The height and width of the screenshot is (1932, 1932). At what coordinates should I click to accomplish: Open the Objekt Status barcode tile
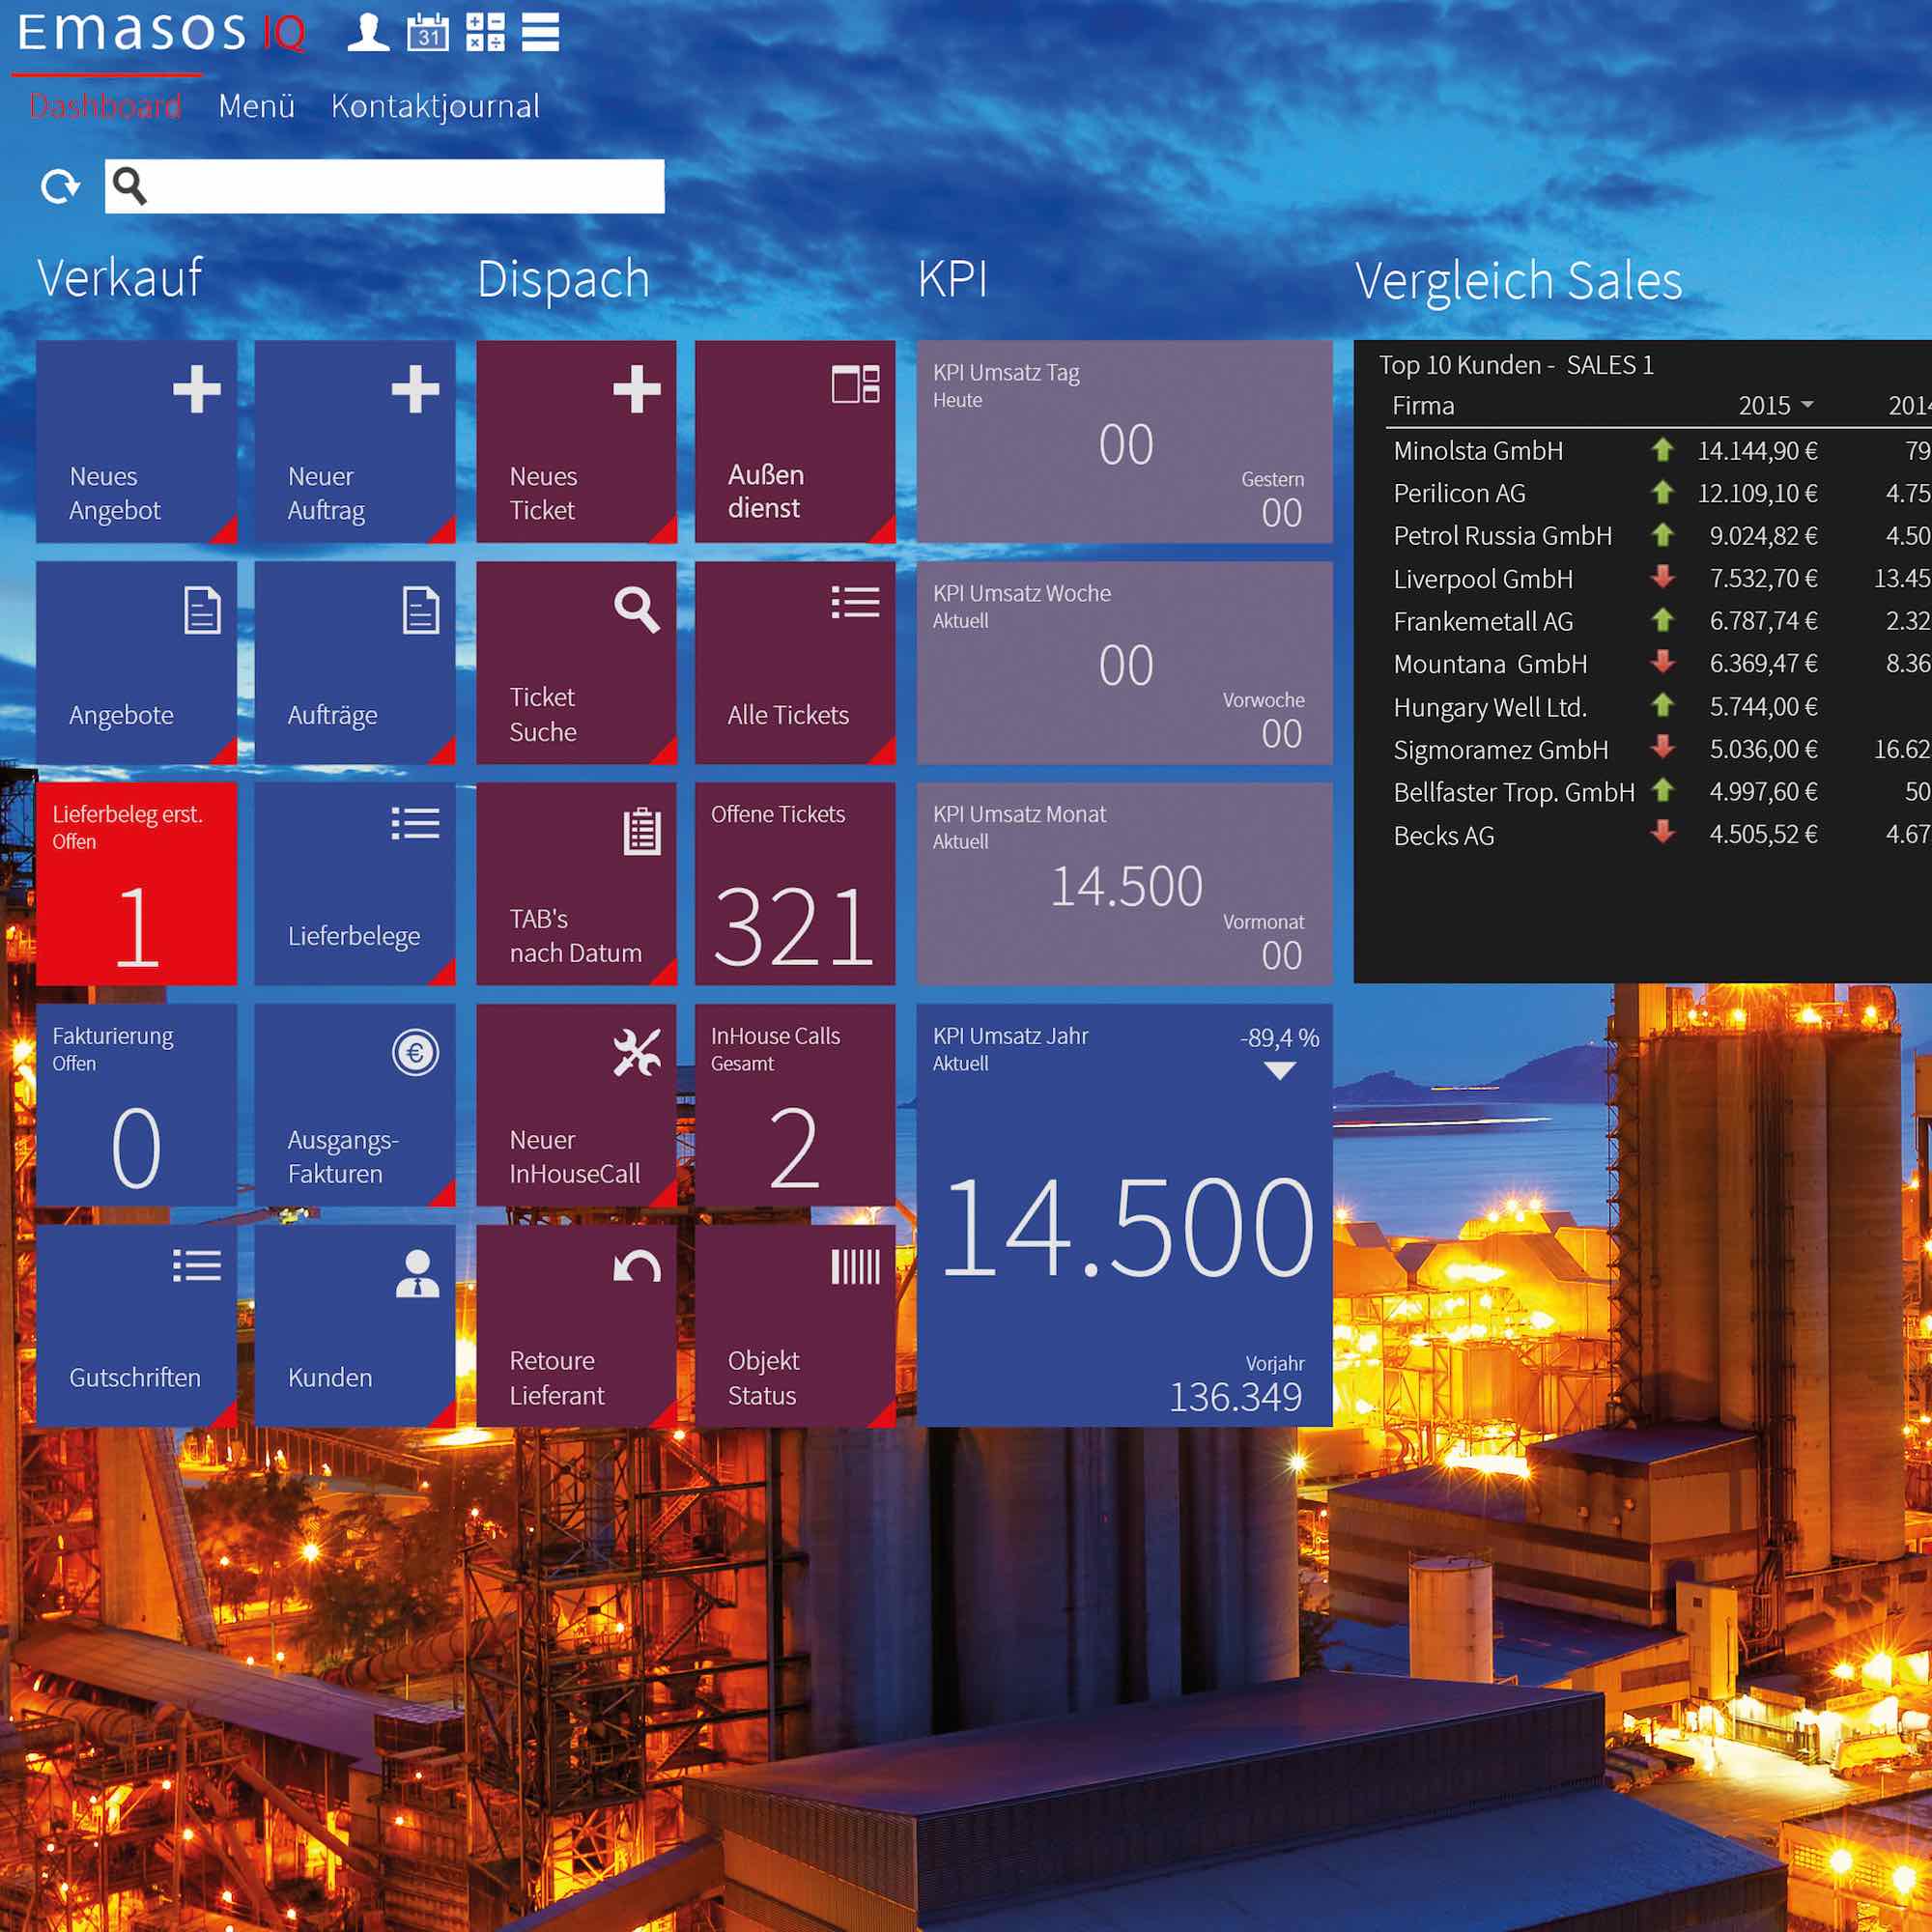[794, 1326]
